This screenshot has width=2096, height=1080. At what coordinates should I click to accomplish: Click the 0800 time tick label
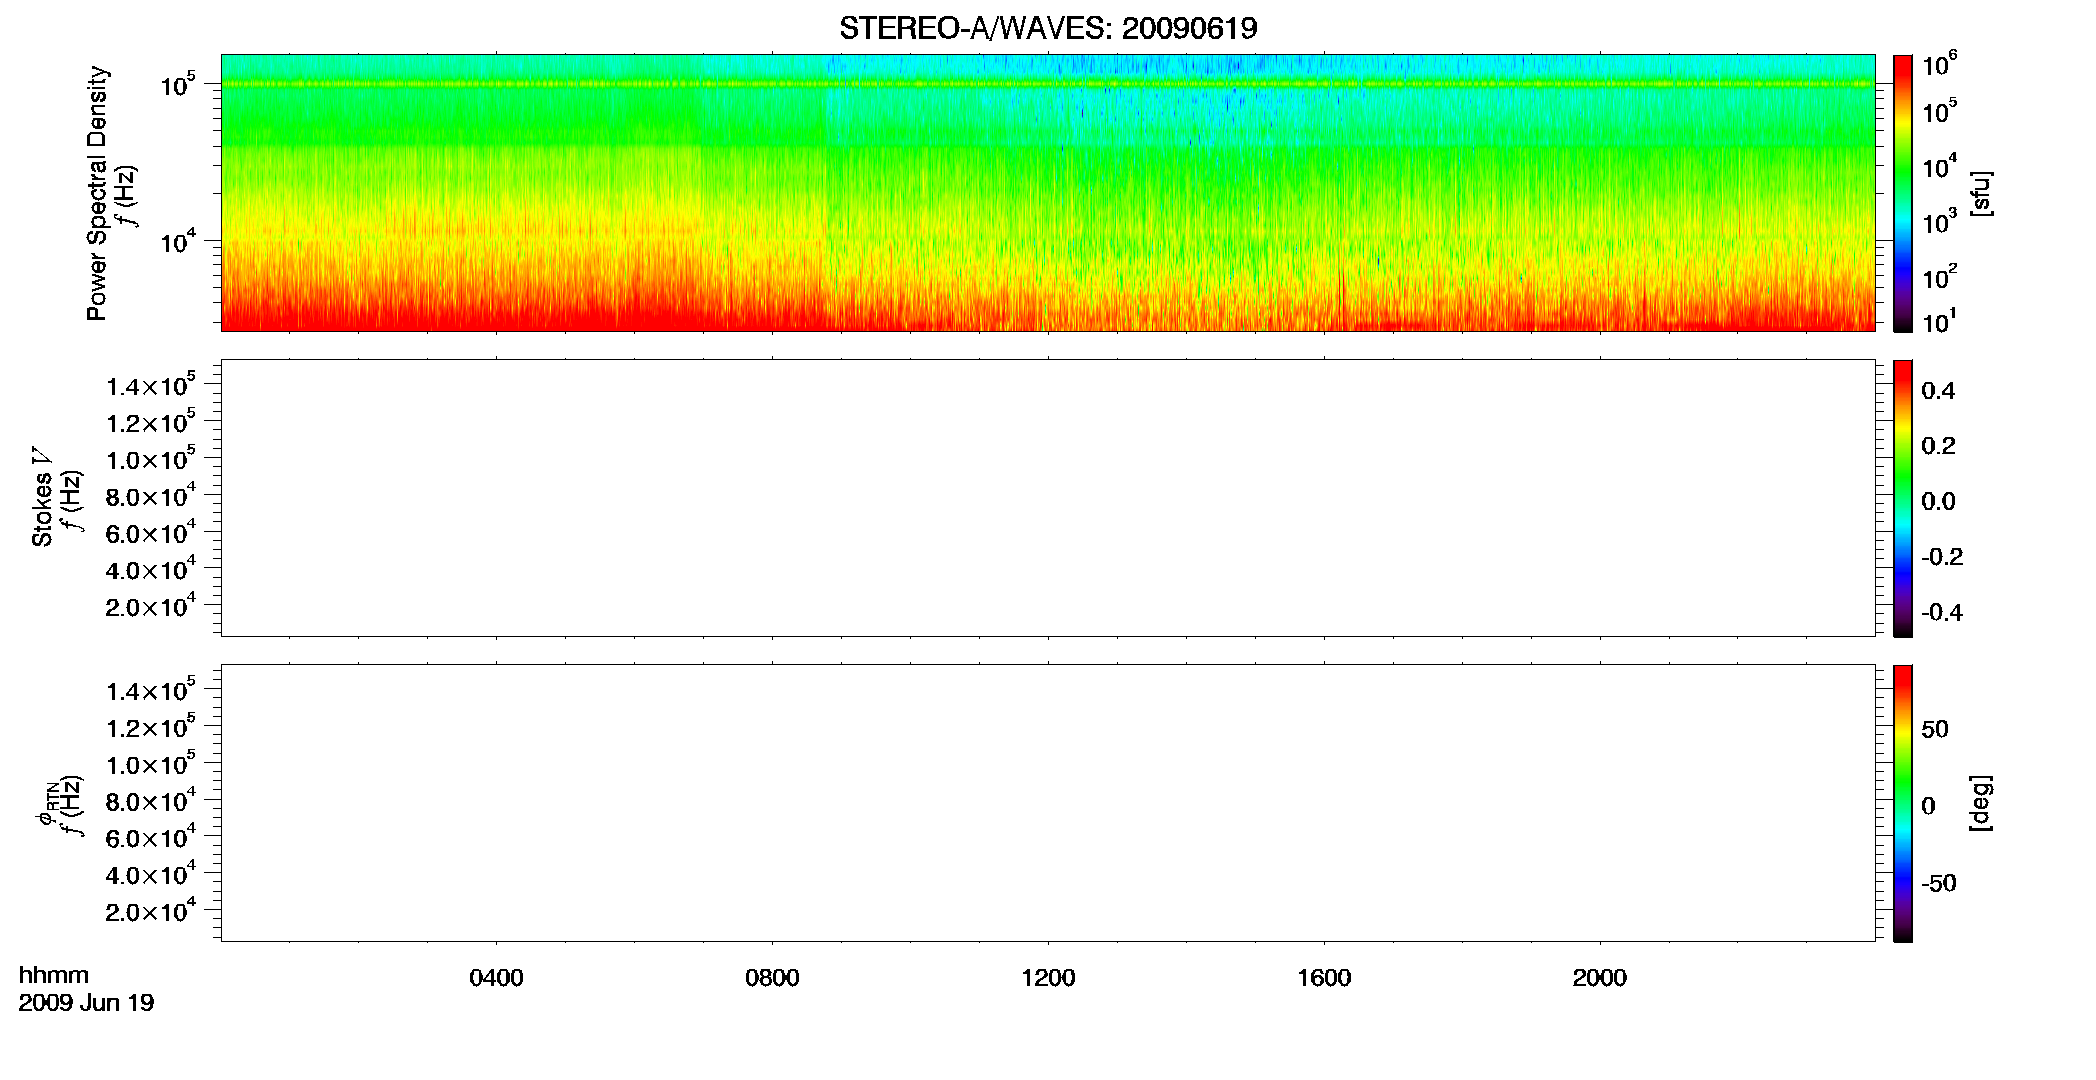pos(772,978)
